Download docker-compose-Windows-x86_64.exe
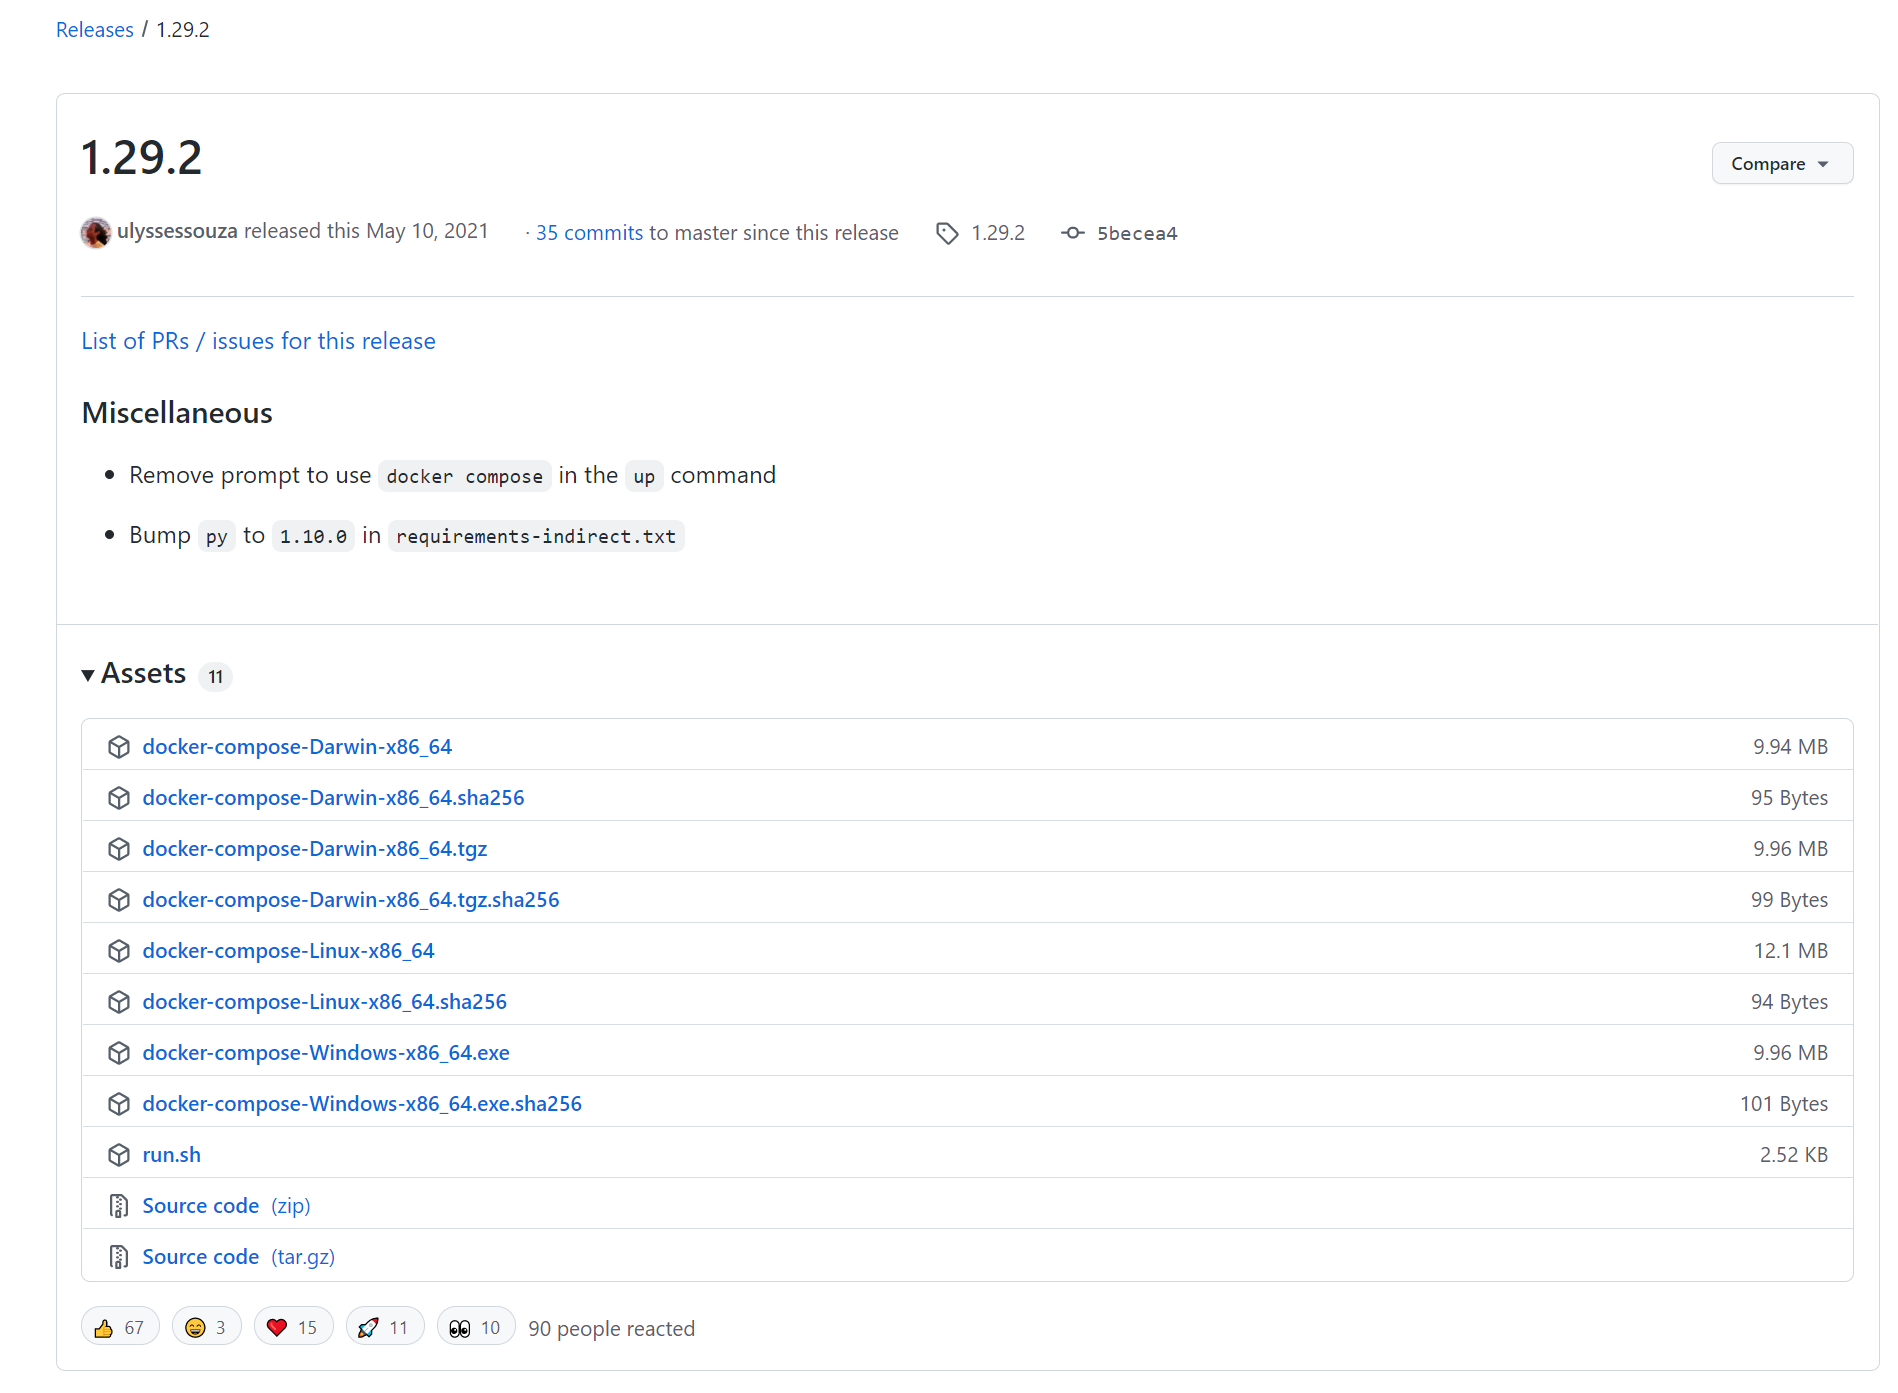Screen dimensions: 1898x1393 tap(326, 1052)
